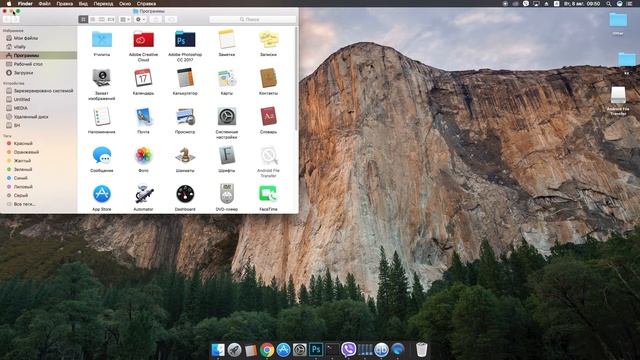This screenshot has width=640, height=360.
Task: Select the Контакты app icon
Action: point(268,78)
